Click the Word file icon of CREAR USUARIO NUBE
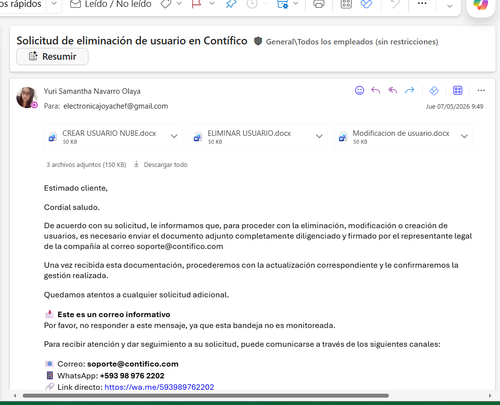500x405 pixels. [53, 137]
